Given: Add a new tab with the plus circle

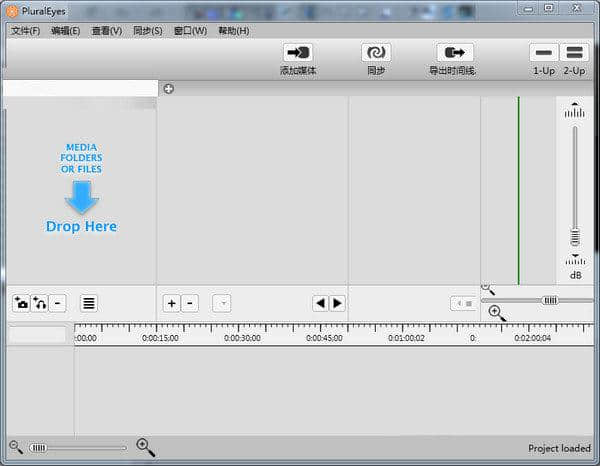Looking at the screenshot, I should (x=168, y=88).
